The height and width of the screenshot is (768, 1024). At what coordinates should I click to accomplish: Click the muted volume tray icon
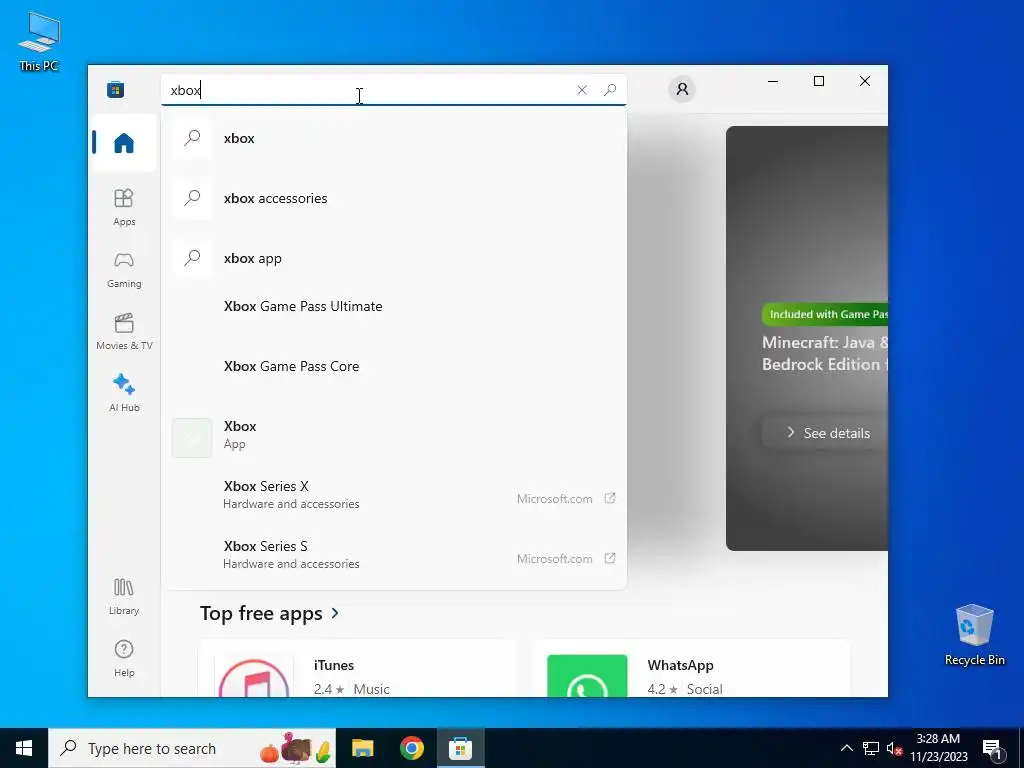[895, 748]
